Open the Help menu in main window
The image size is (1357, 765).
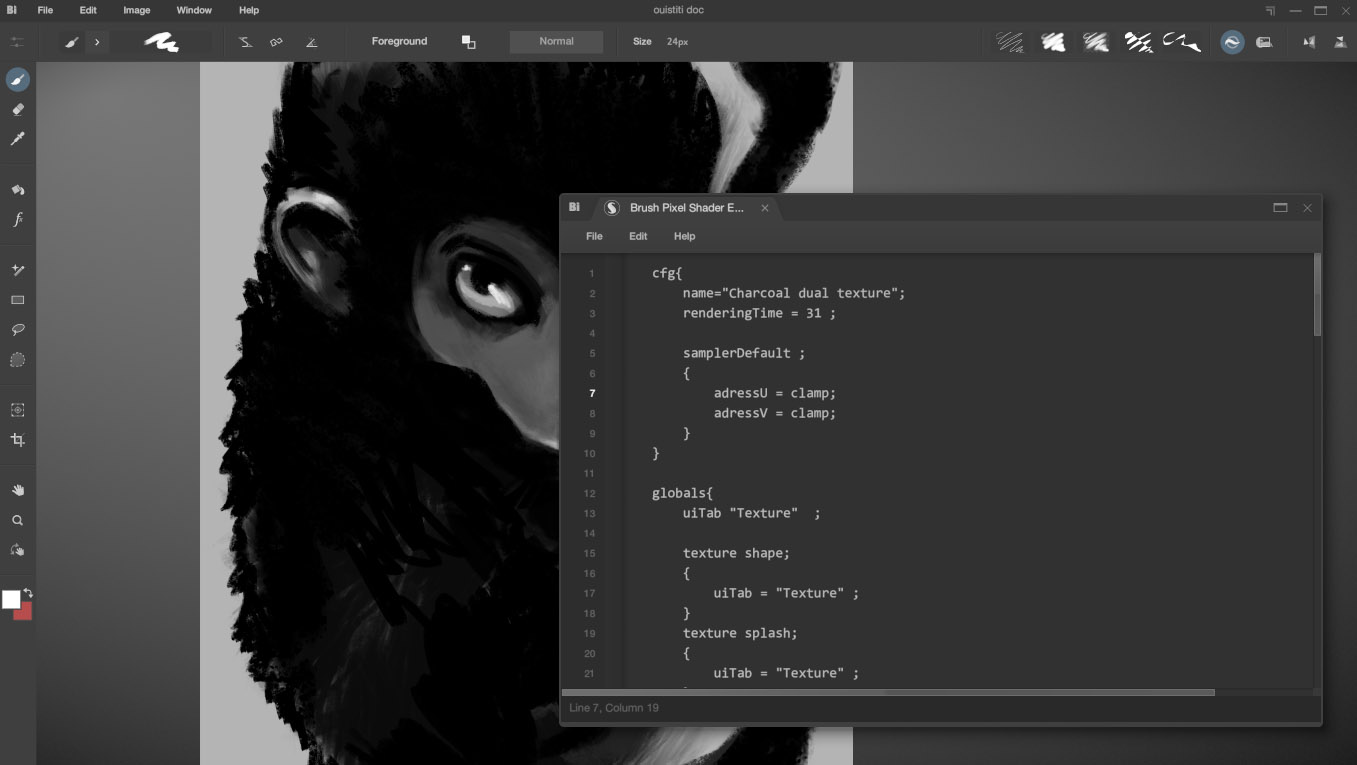coord(249,10)
